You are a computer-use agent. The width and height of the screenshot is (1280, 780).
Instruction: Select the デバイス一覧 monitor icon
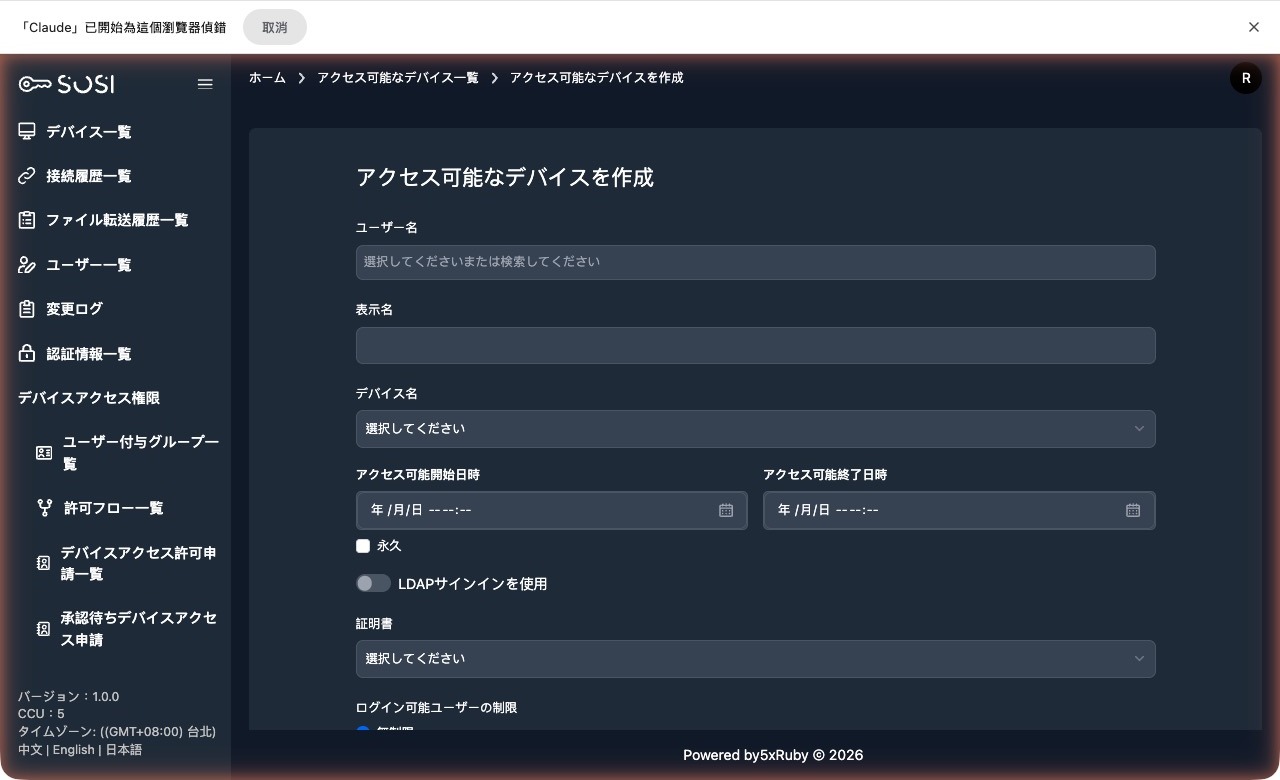click(x=26, y=131)
